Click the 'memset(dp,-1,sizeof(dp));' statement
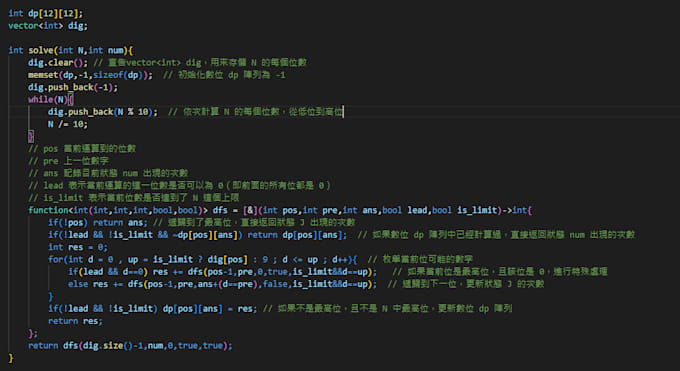Screen dimensions: 680x371 (90, 75)
